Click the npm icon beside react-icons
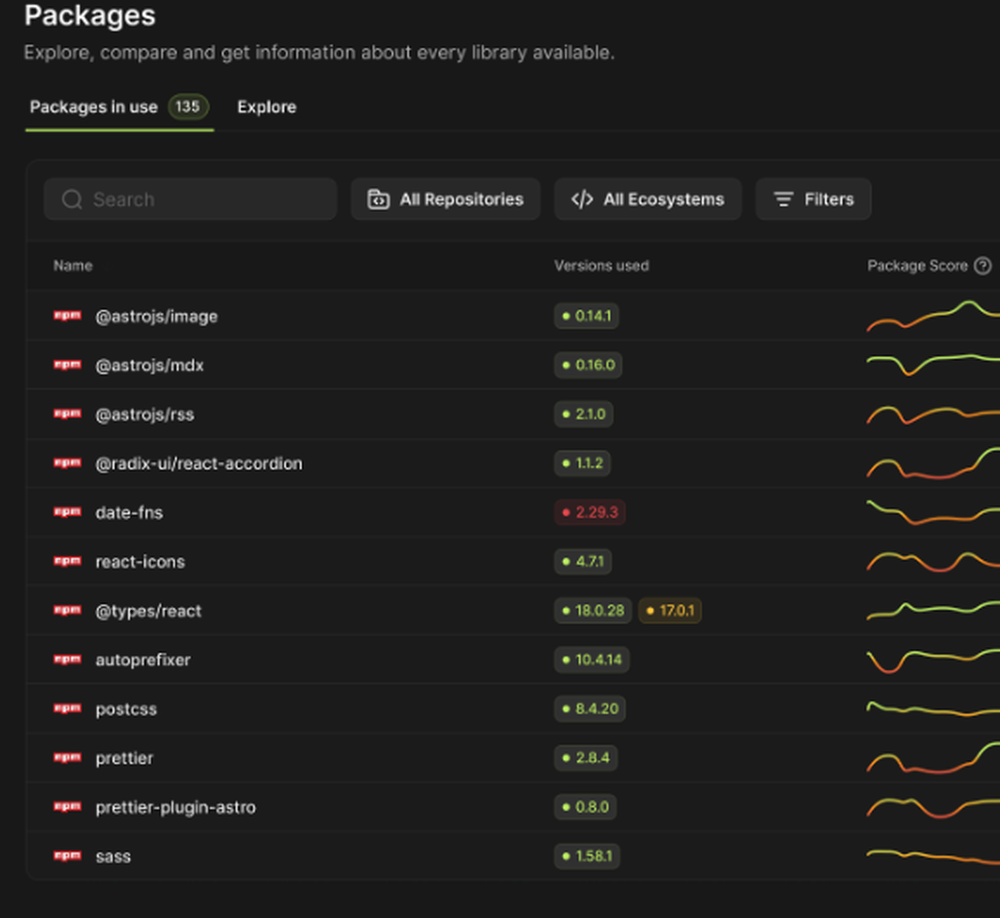The image size is (1000, 918). coord(68,561)
